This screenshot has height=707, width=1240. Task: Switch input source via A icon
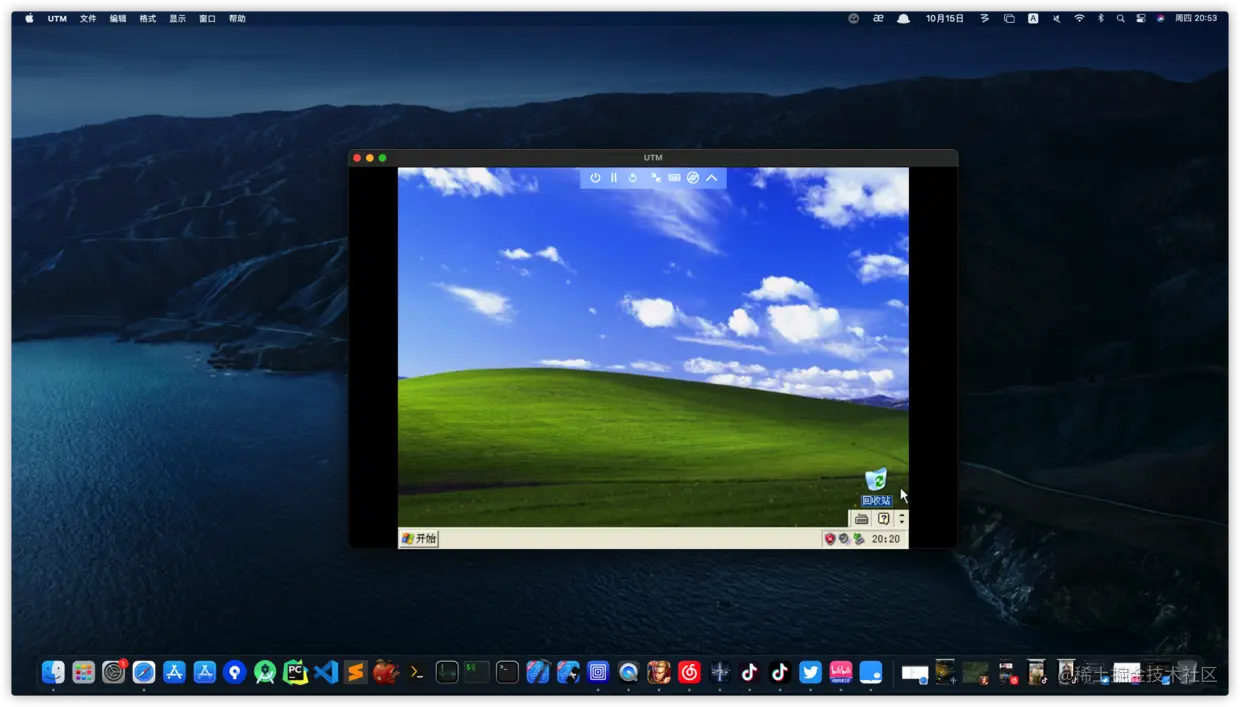(1033, 18)
